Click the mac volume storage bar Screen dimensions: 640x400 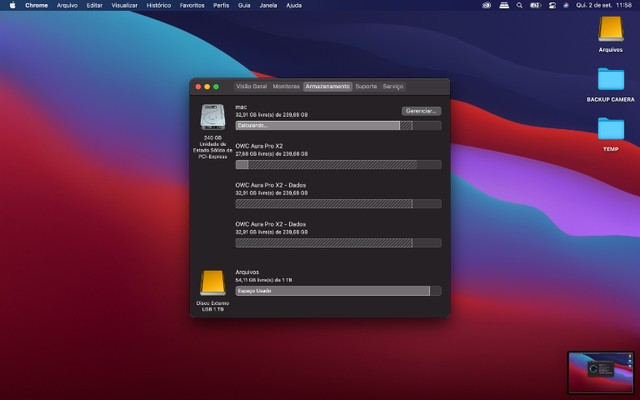pos(338,126)
